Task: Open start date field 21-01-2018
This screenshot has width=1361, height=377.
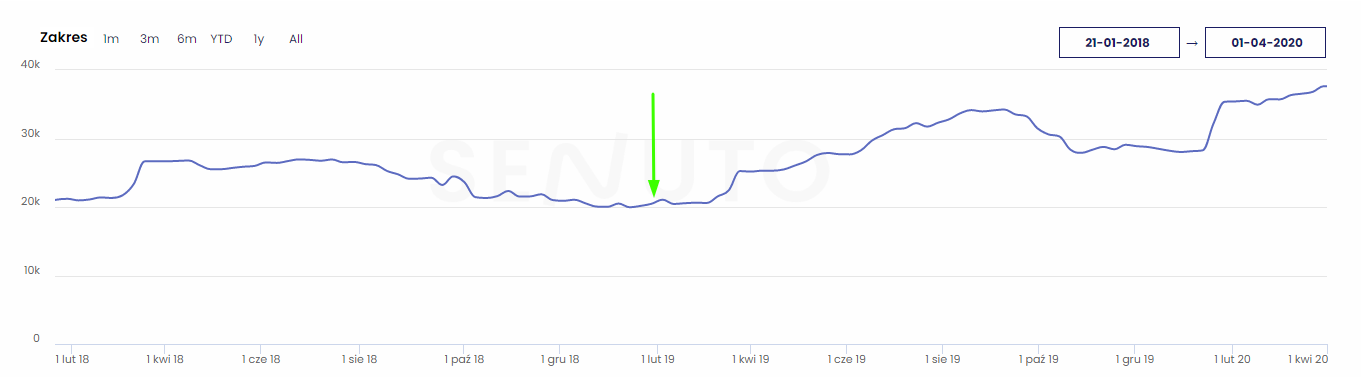Action: [x=1118, y=43]
